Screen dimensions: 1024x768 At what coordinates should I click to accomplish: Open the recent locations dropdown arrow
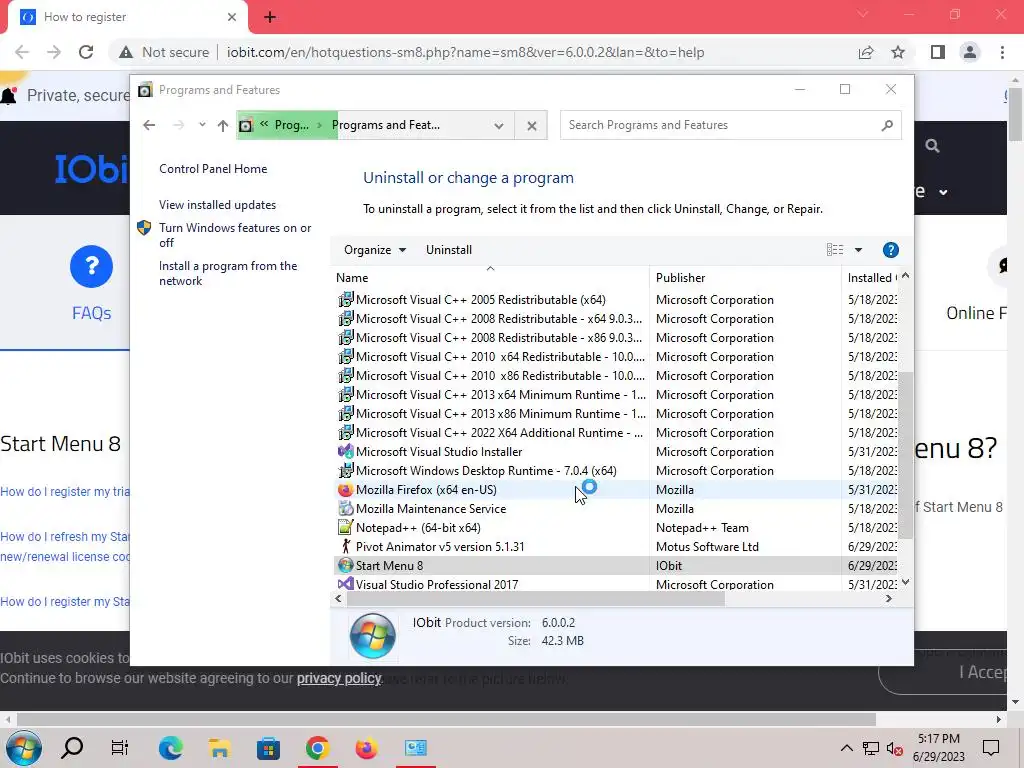click(x=202, y=125)
